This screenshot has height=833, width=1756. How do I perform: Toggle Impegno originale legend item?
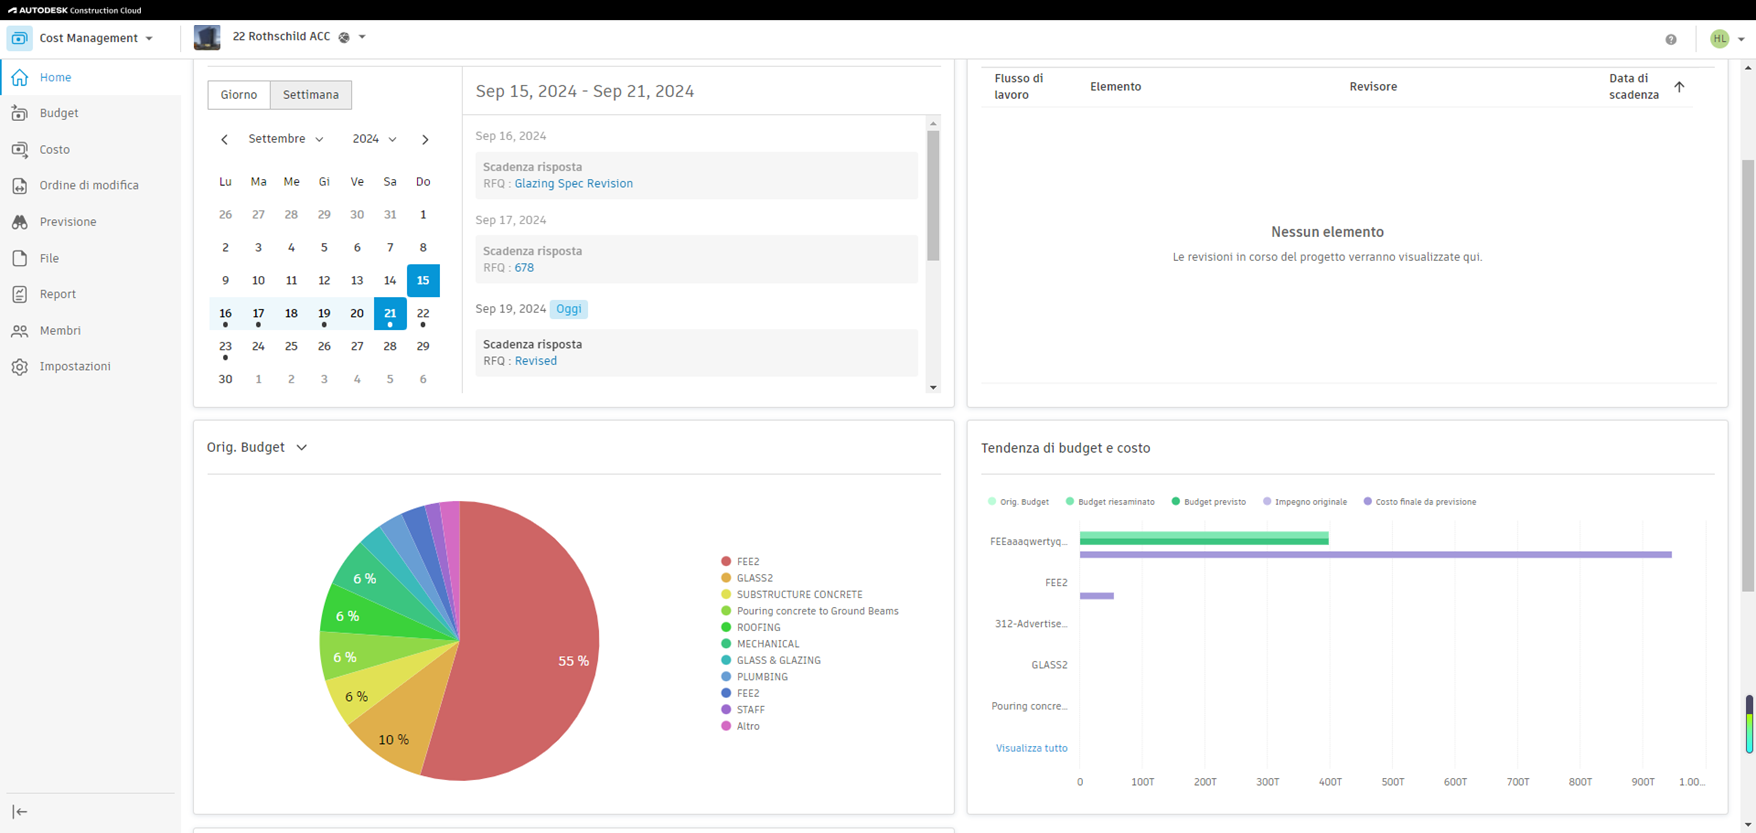[1305, 502]
